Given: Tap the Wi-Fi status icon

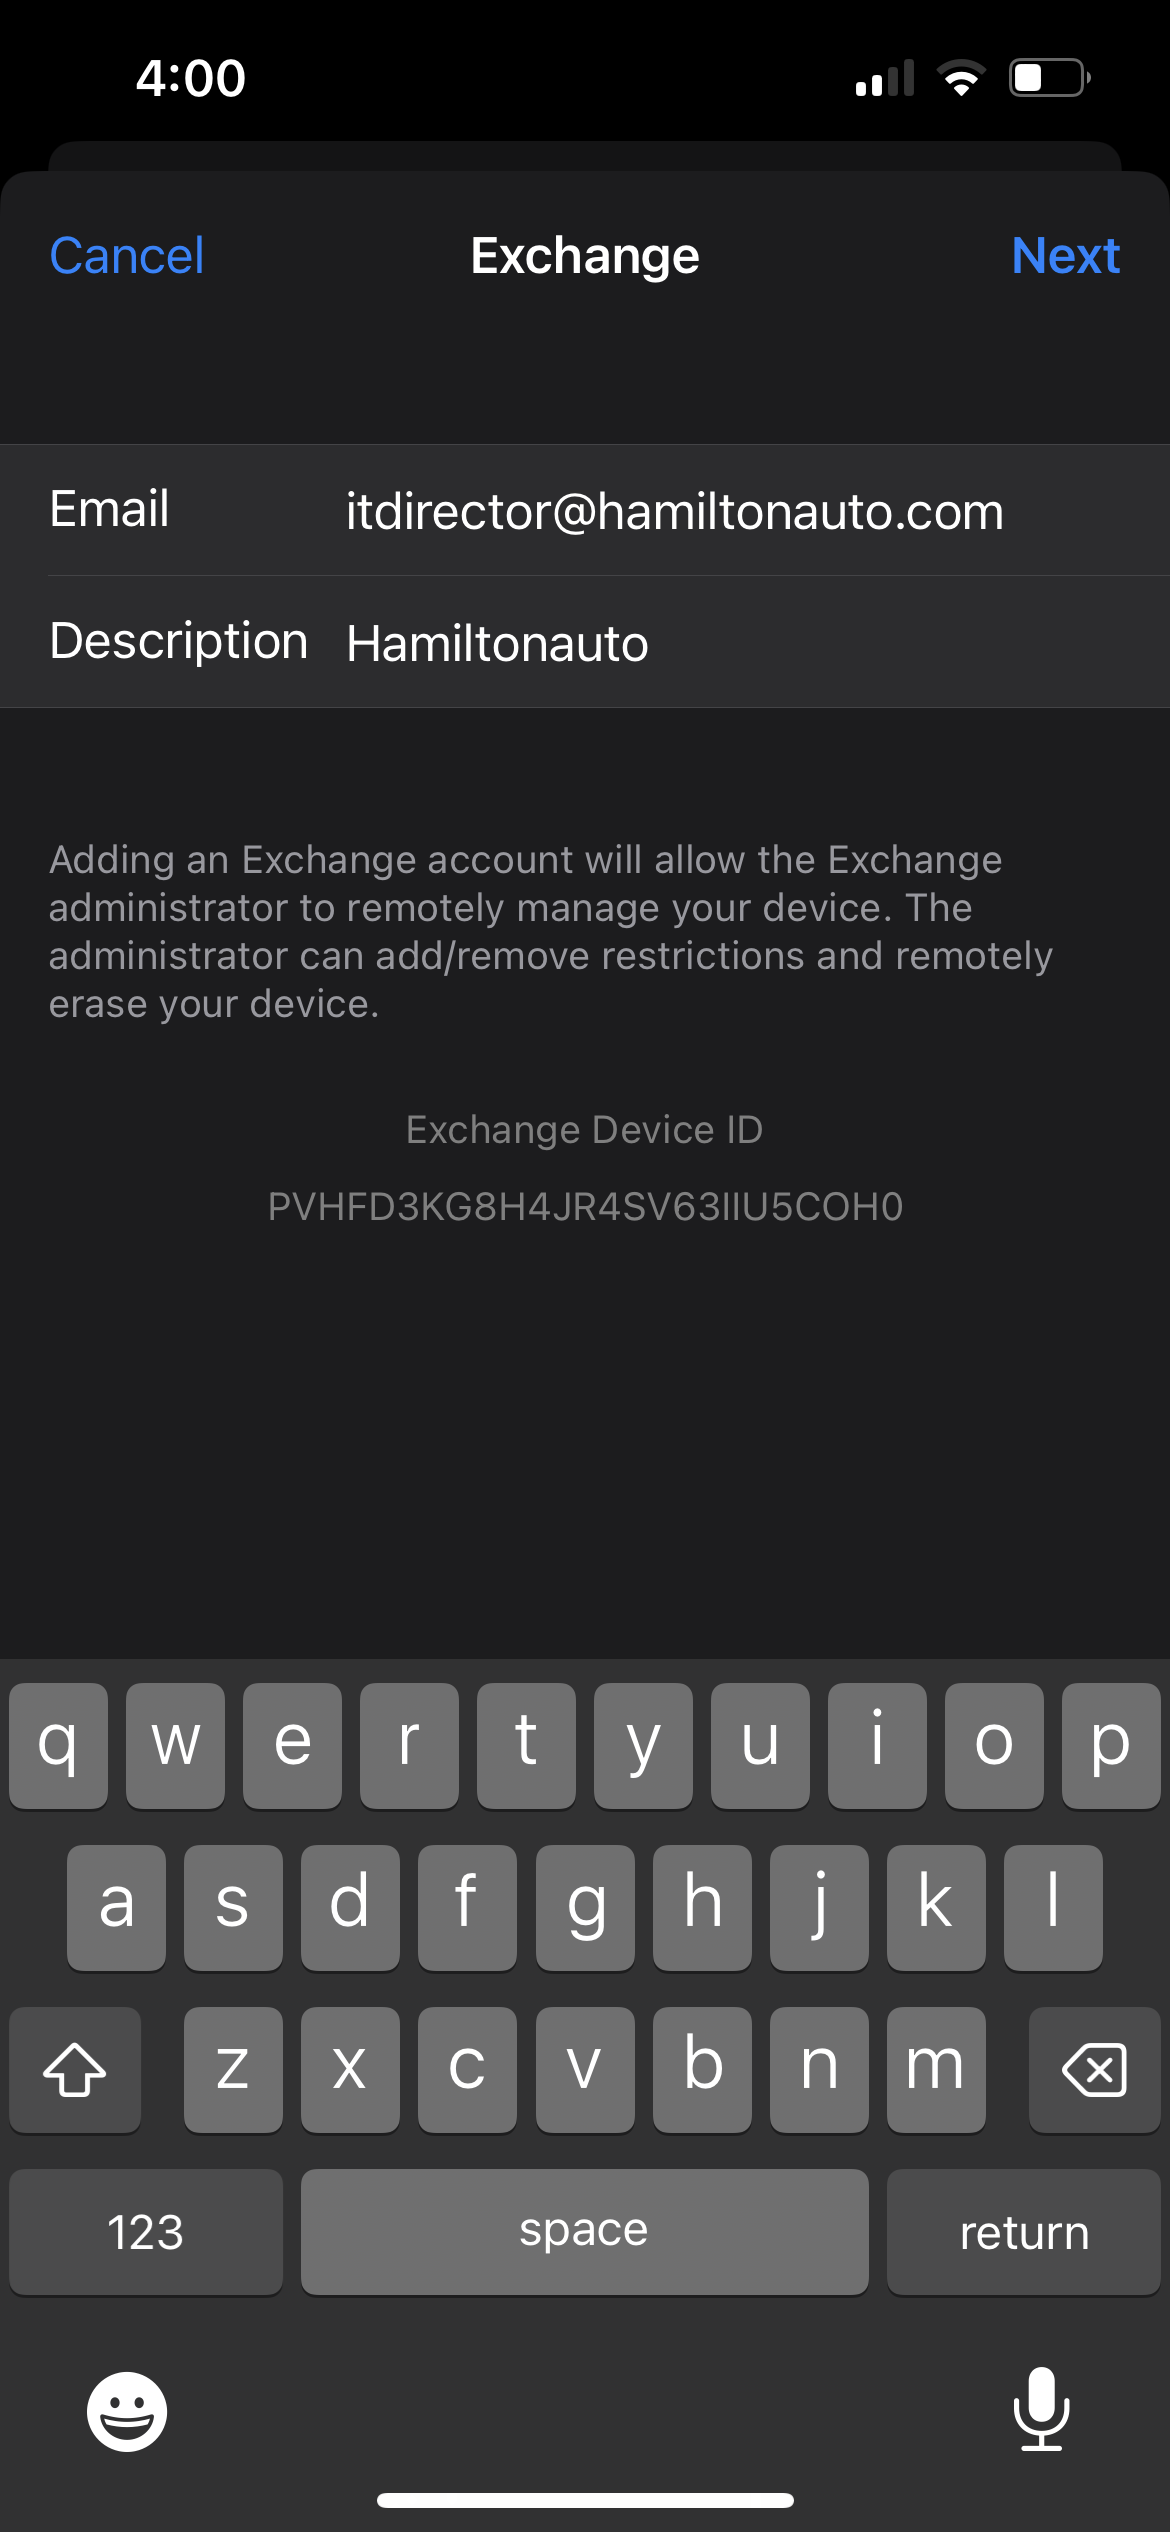Looking at the screenshot, I should (x=961, y=78).
